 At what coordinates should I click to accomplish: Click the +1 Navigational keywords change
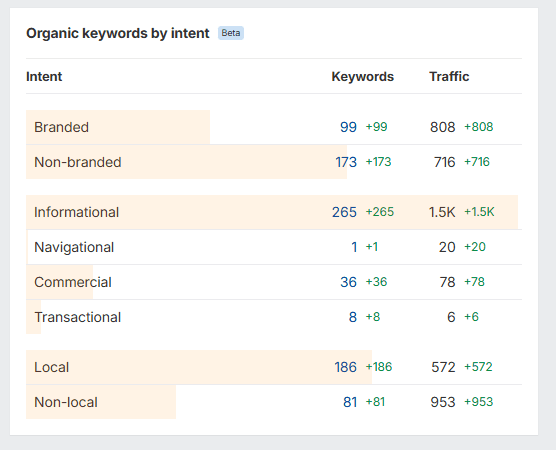372,246
